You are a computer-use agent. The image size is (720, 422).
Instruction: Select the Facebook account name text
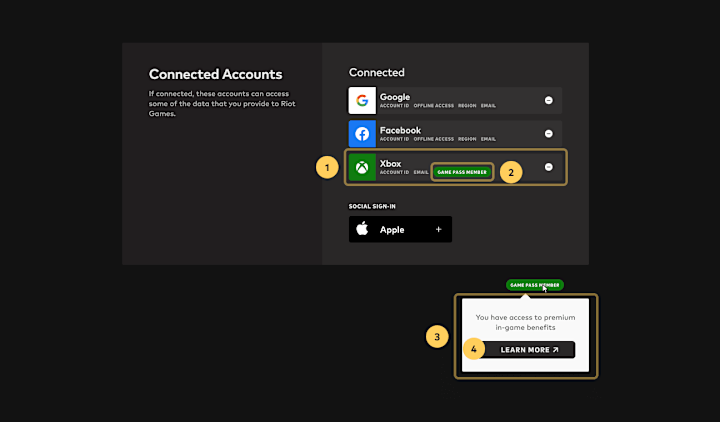[400, 130]
